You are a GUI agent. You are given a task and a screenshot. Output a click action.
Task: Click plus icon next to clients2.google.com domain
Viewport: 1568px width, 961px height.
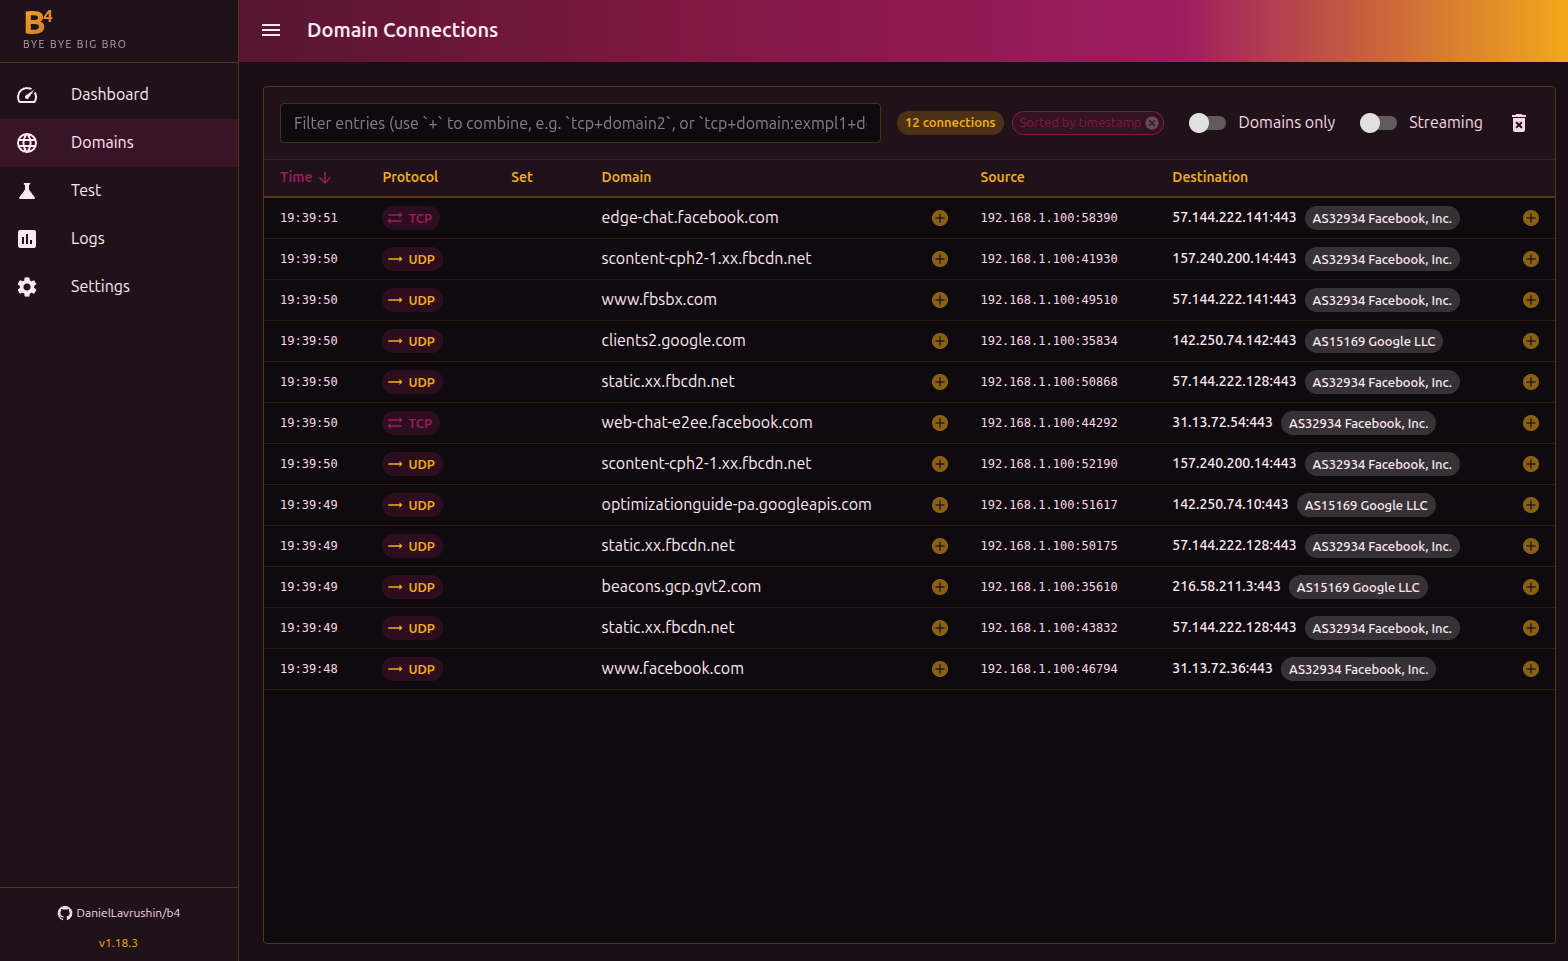939,341
